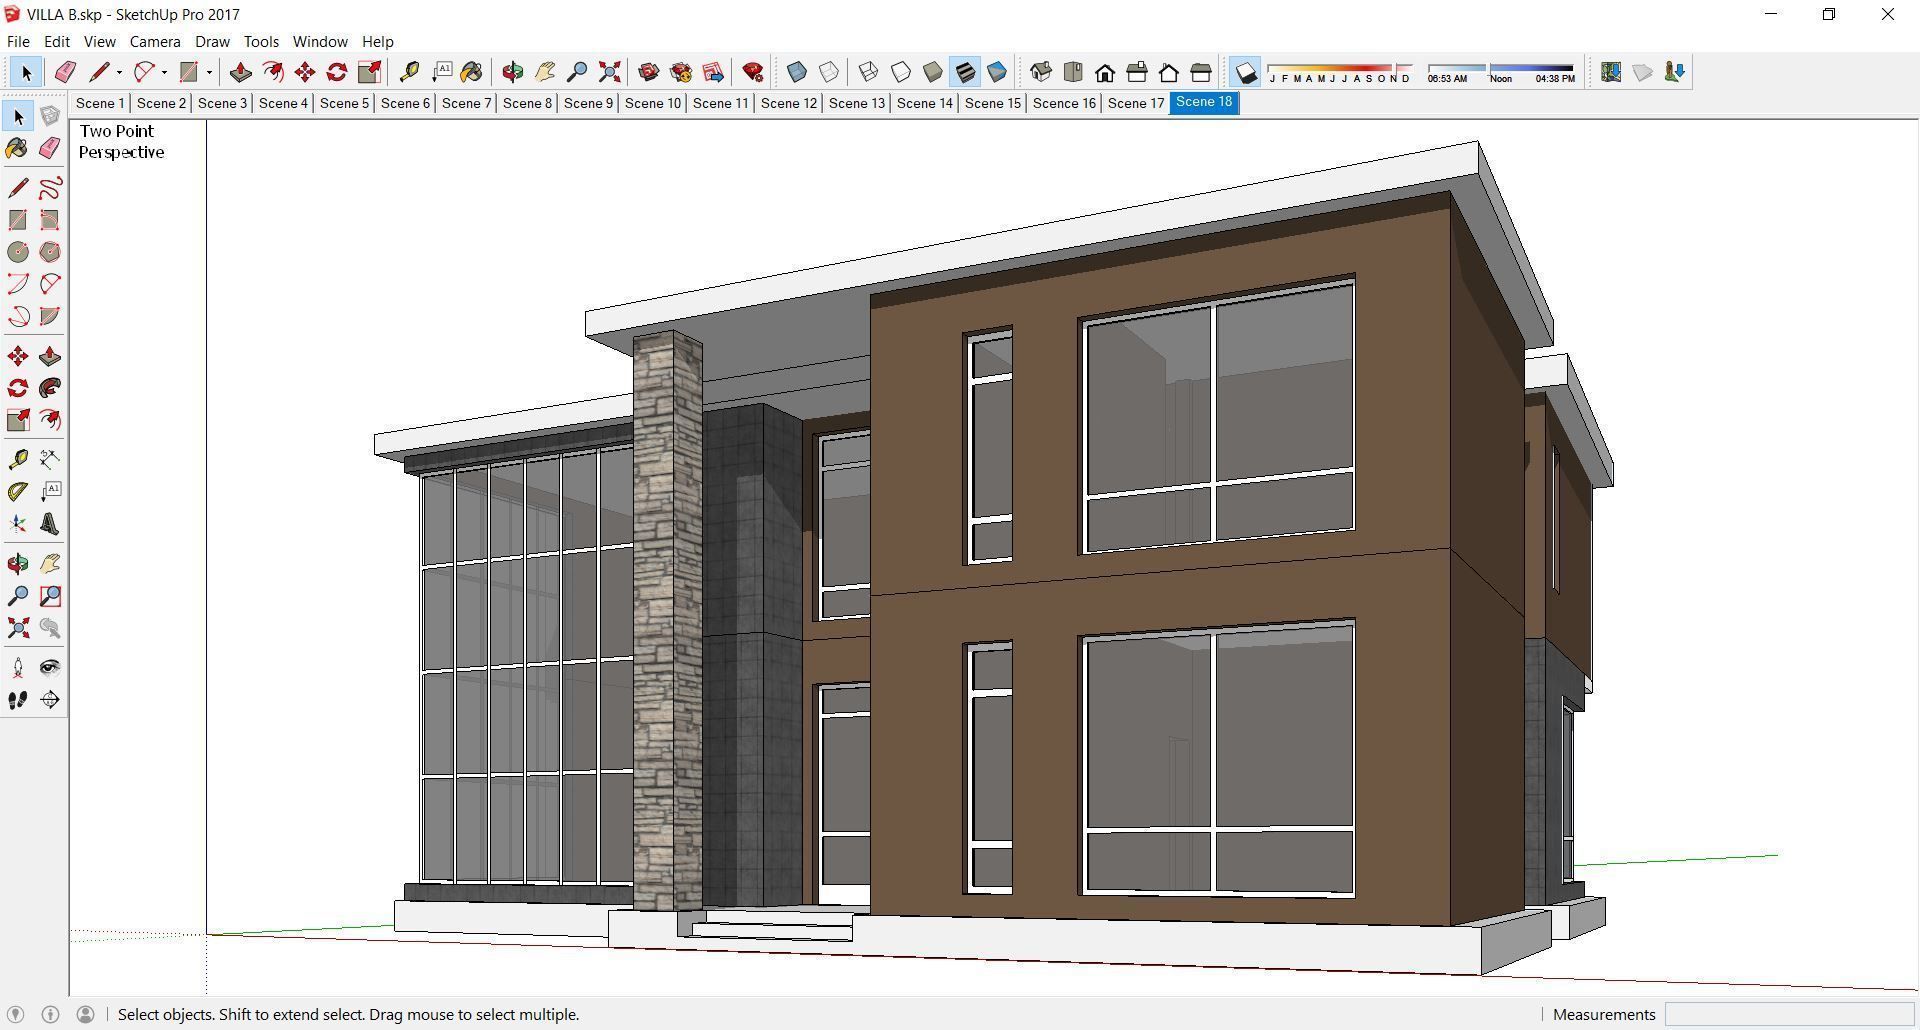Select the Pan hand tool in top toolbar

pos(545,72)
